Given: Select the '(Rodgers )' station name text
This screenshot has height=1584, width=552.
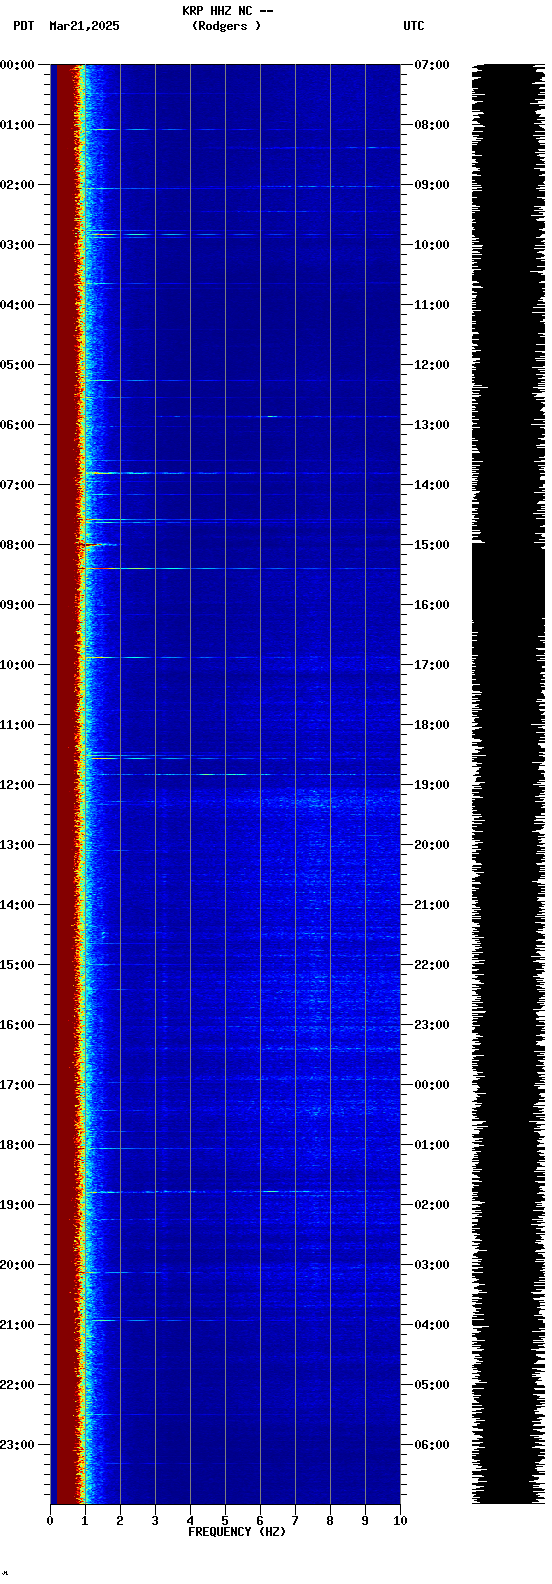Looking at the screenshot, I should 227,26.
